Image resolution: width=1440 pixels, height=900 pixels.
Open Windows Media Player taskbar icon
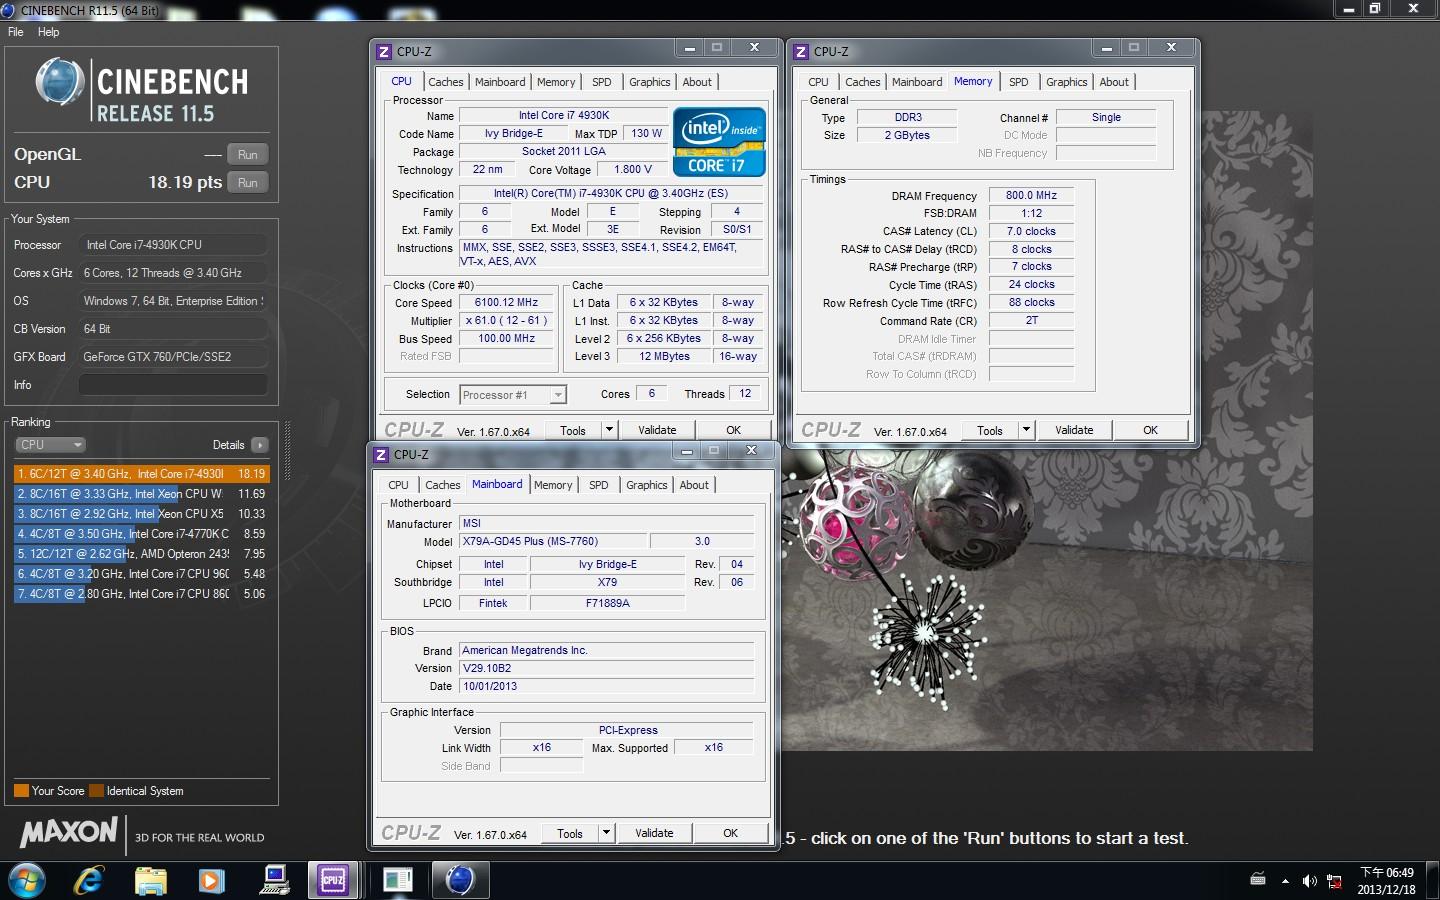click(x=211, y=880)
